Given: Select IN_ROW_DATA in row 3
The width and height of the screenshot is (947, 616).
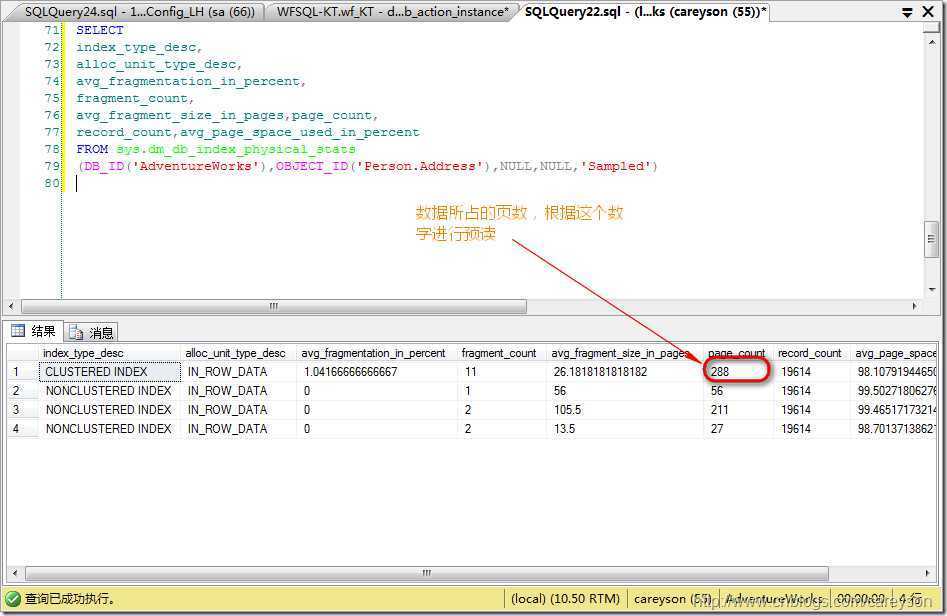Looking at the screenshot, I should point(239,409).
